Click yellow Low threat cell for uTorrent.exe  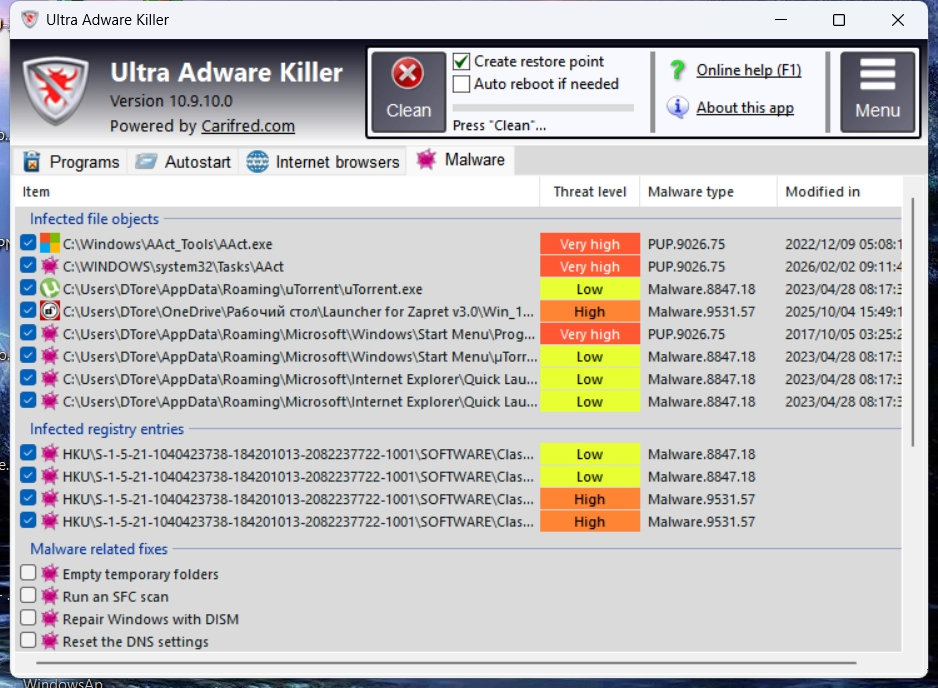pyautogui.click(x=590, y=289)
